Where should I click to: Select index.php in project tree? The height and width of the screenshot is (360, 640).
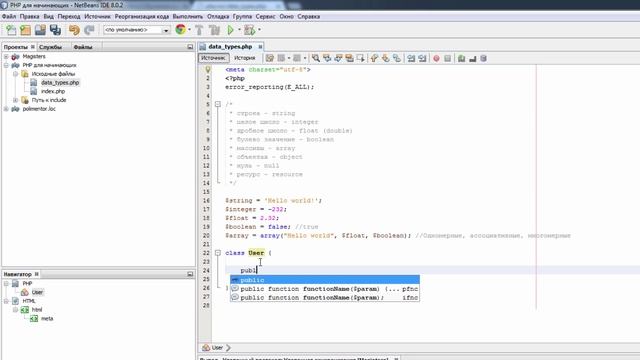pyautogui.click(x=53, y=91)
